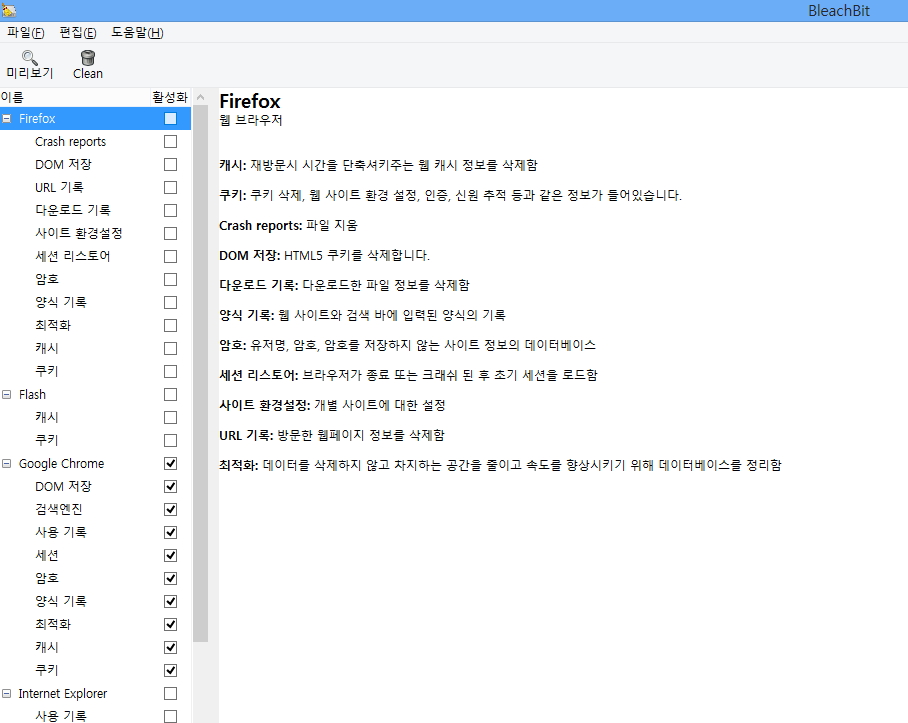The image size is (908, 723).
Task: Collapse the Flash tree group
Action: tap(7, 395)
